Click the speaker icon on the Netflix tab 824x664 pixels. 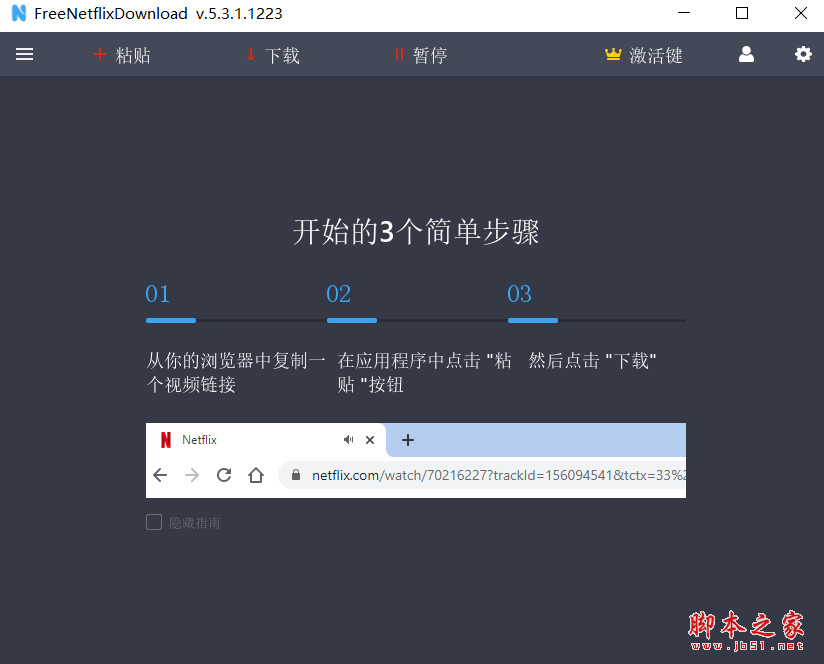(348, 440)
